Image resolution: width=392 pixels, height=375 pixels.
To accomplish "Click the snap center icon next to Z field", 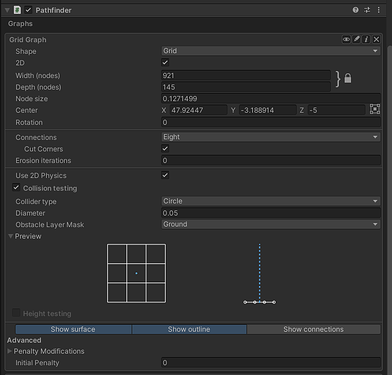I will (x=375, y=109).
